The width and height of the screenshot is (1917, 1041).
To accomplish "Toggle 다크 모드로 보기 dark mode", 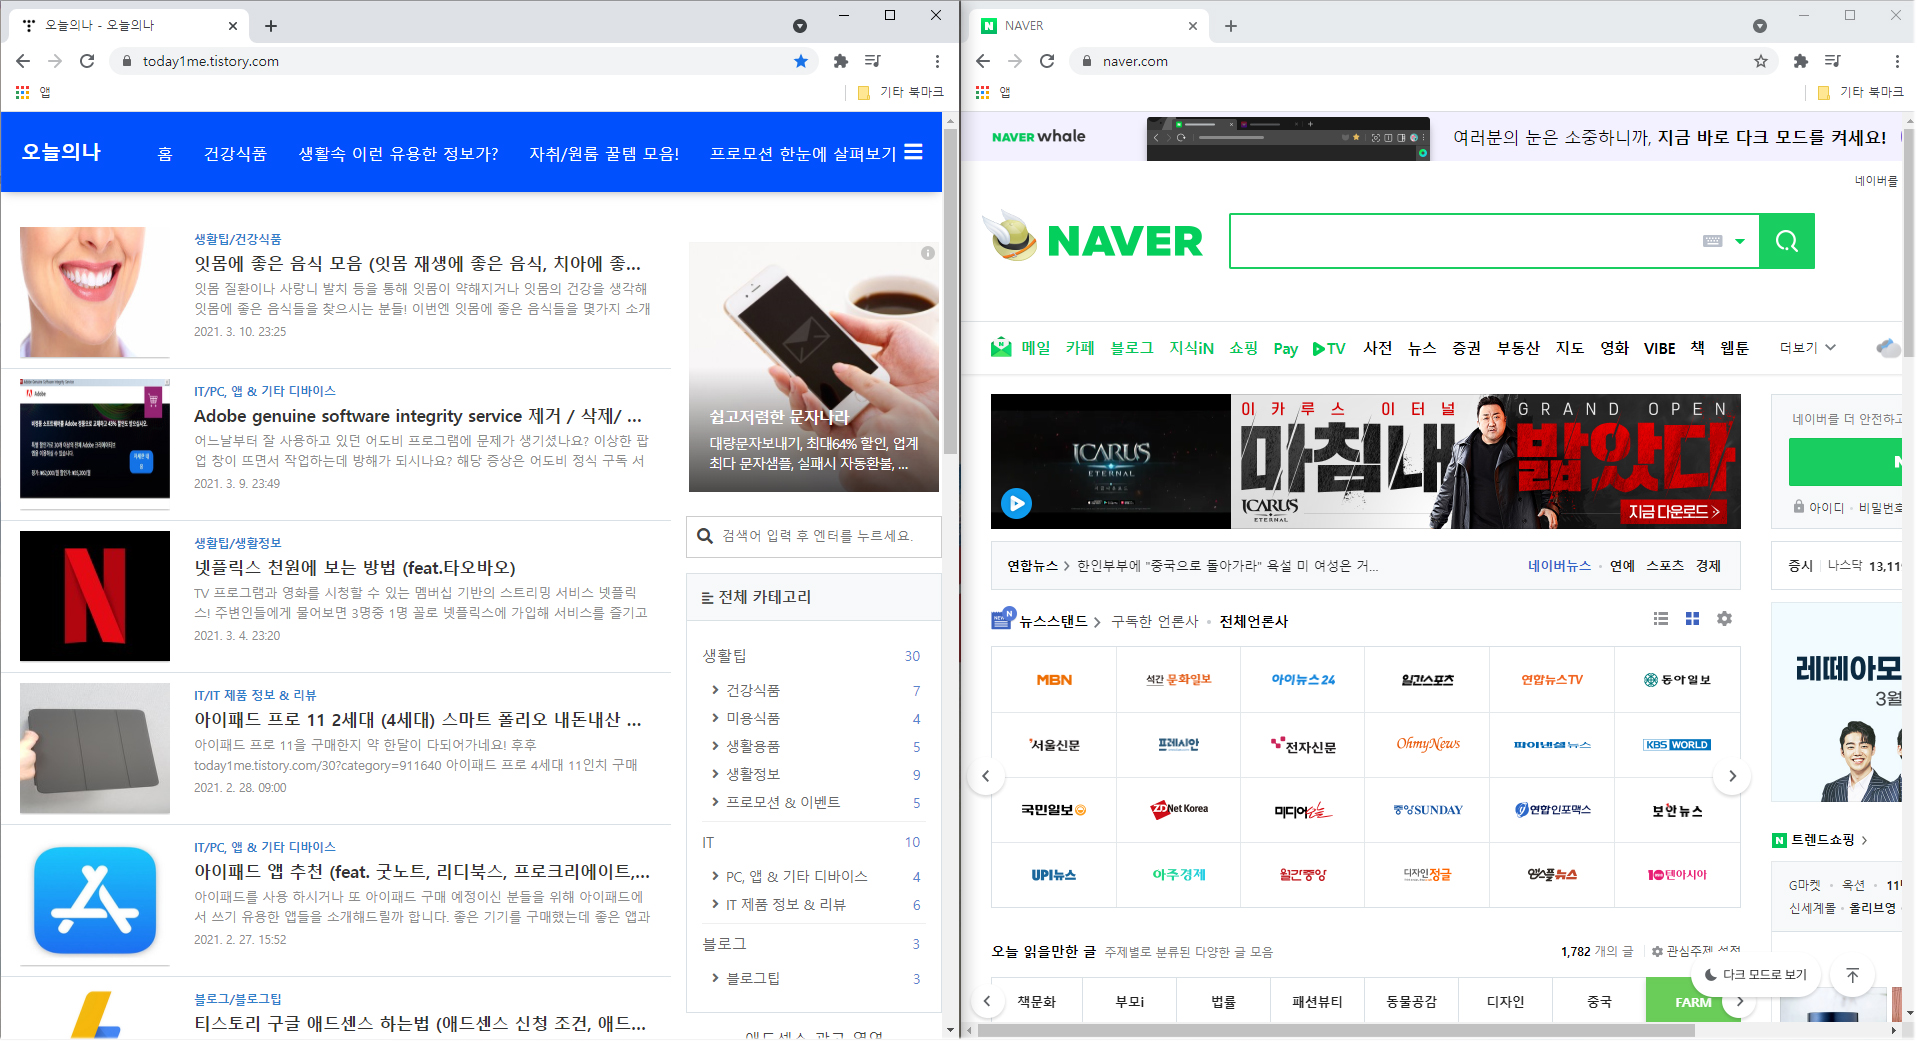I will point(1755,975).
